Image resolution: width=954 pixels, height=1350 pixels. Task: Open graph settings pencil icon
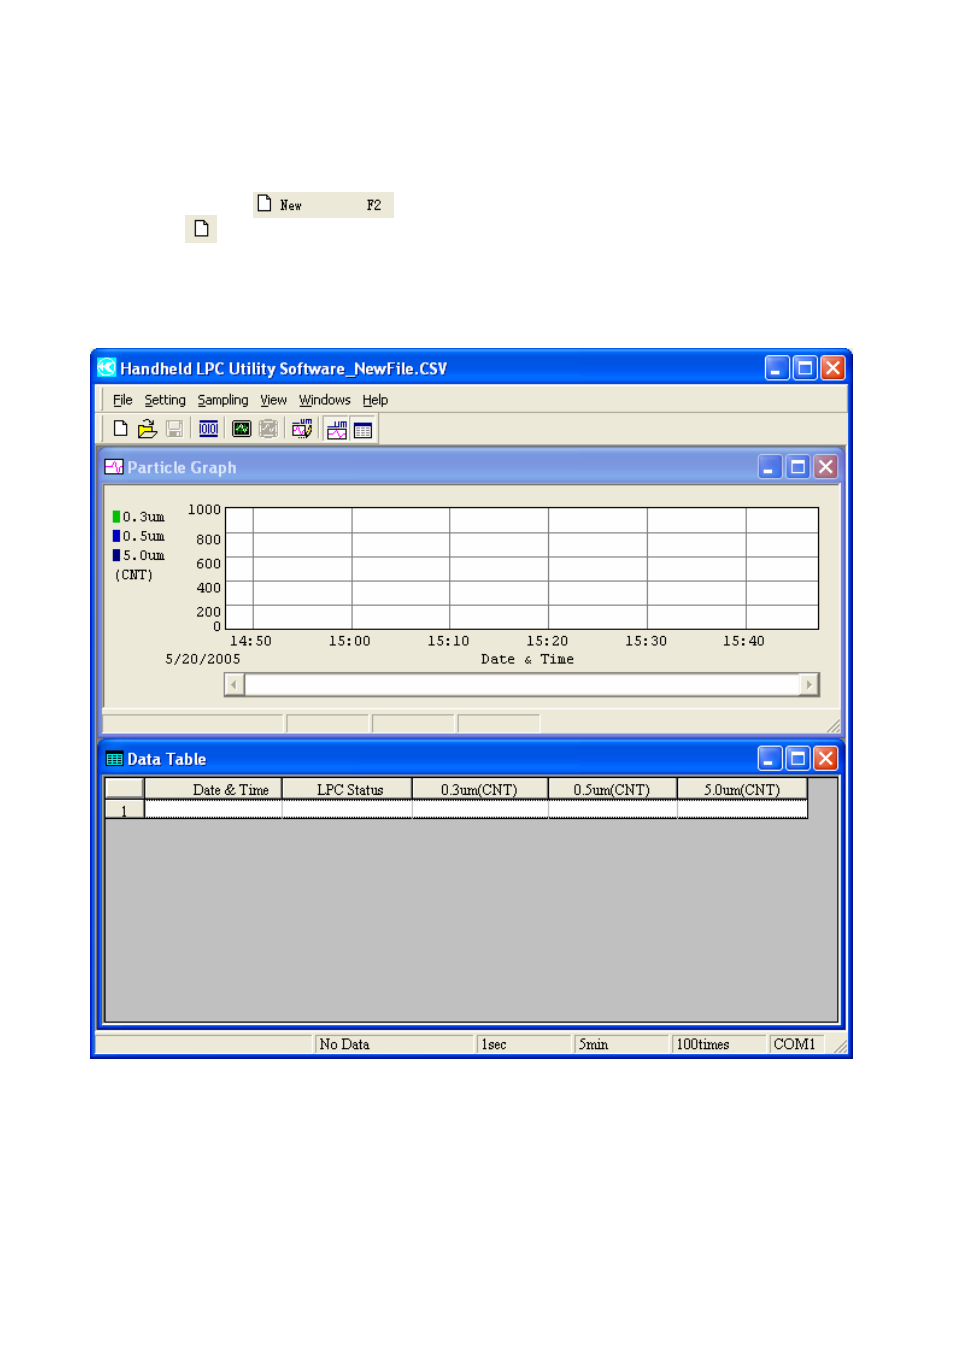[301, 429]
